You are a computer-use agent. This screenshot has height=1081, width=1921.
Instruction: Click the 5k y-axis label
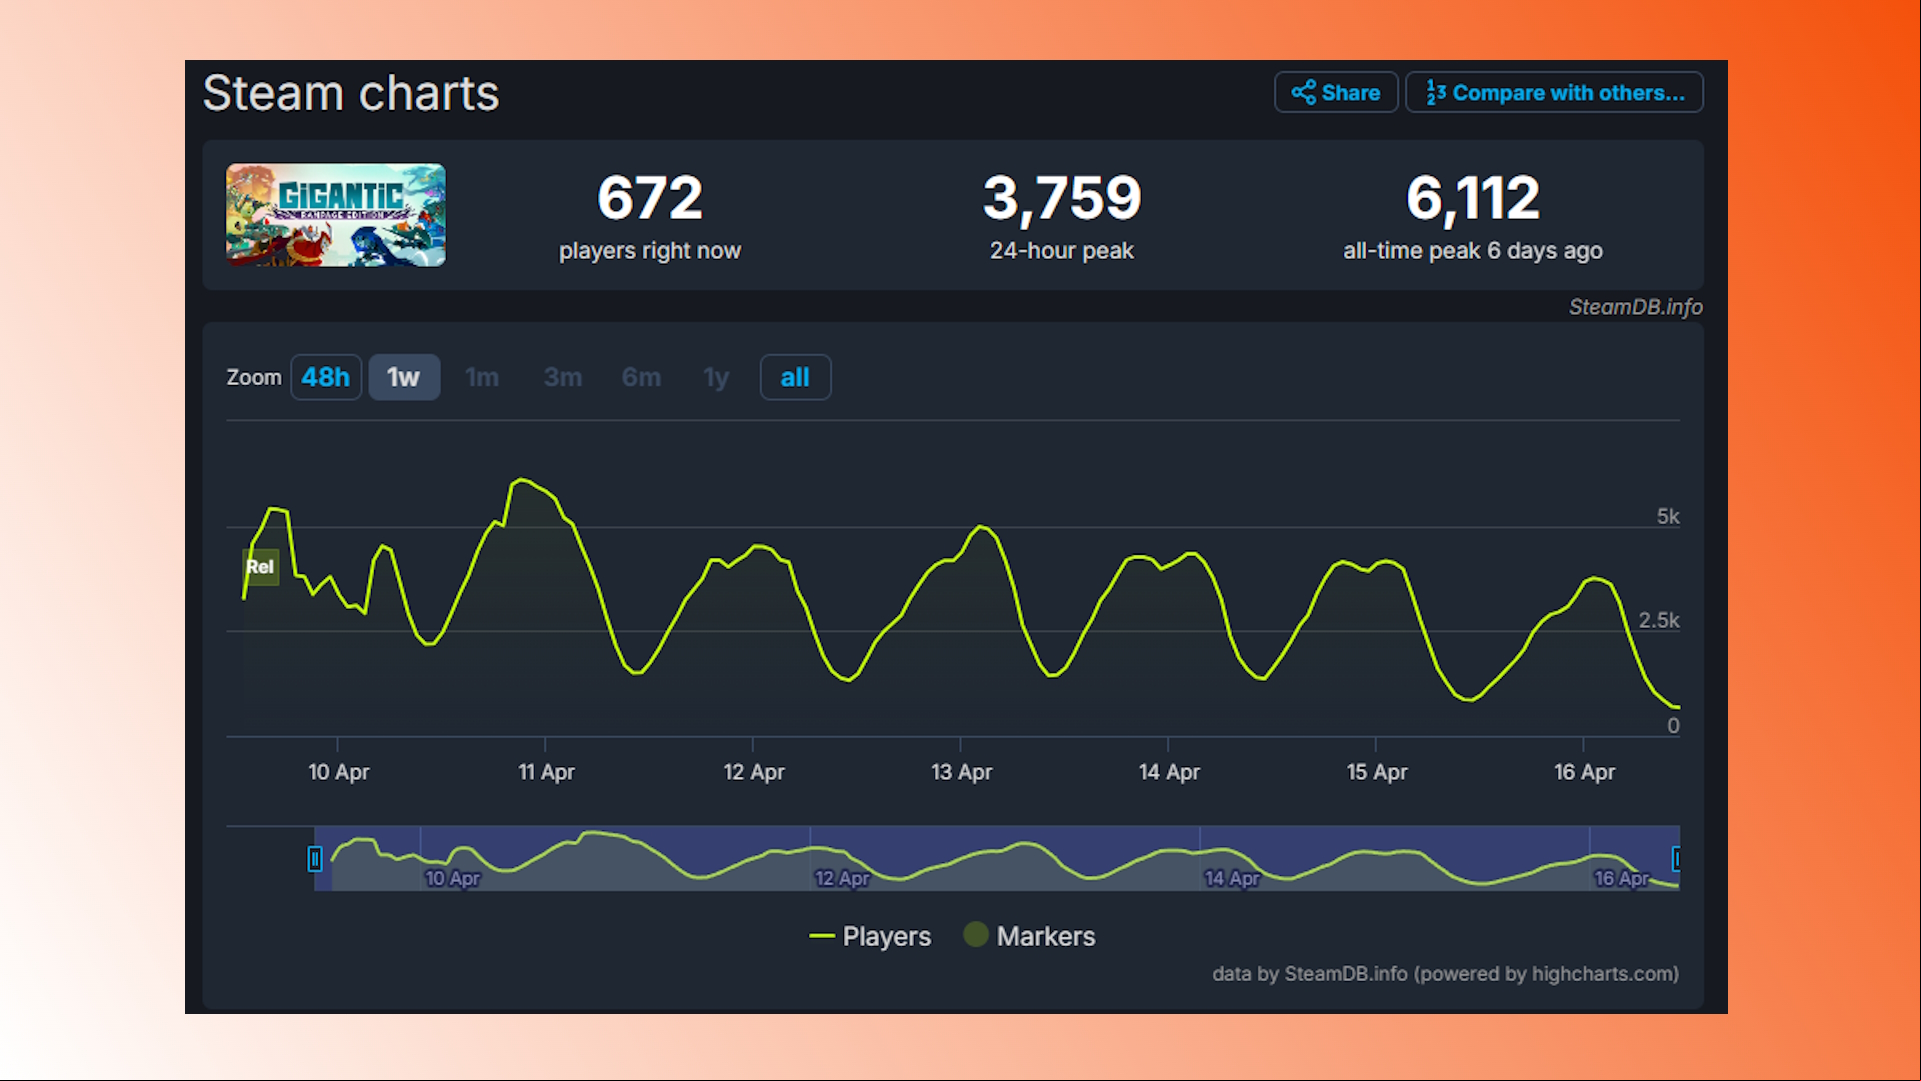pyautogui.click(x=1668, y=516)
